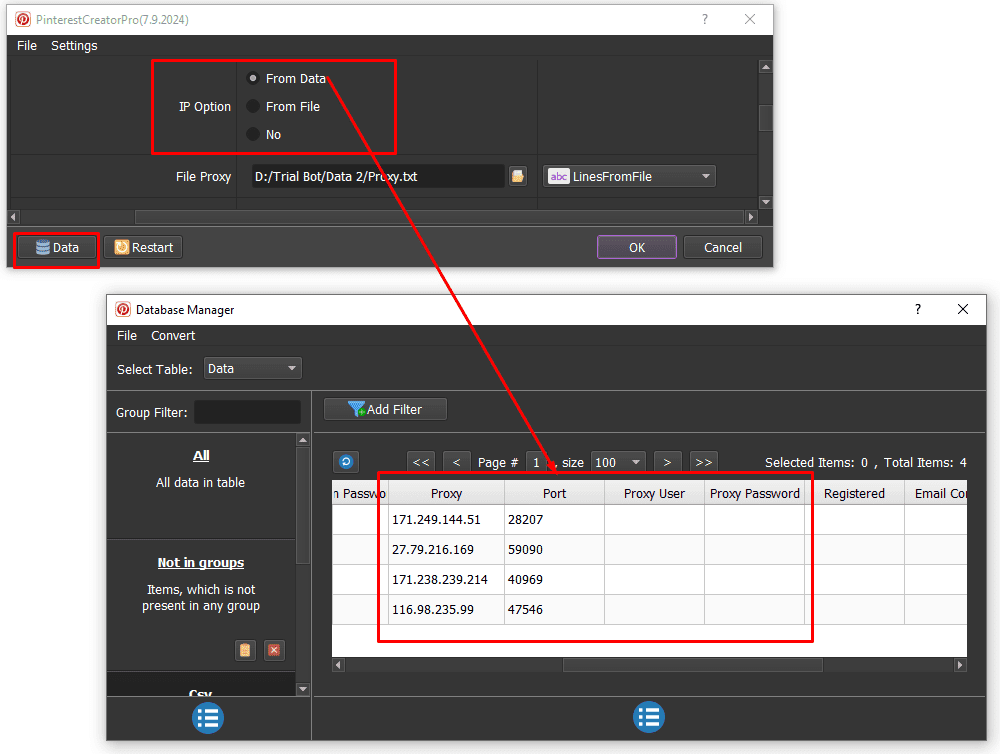Select proxy cell 171.249.144.51
Viewport: 1000px width, 754px height.
click(x=446, y=519)
